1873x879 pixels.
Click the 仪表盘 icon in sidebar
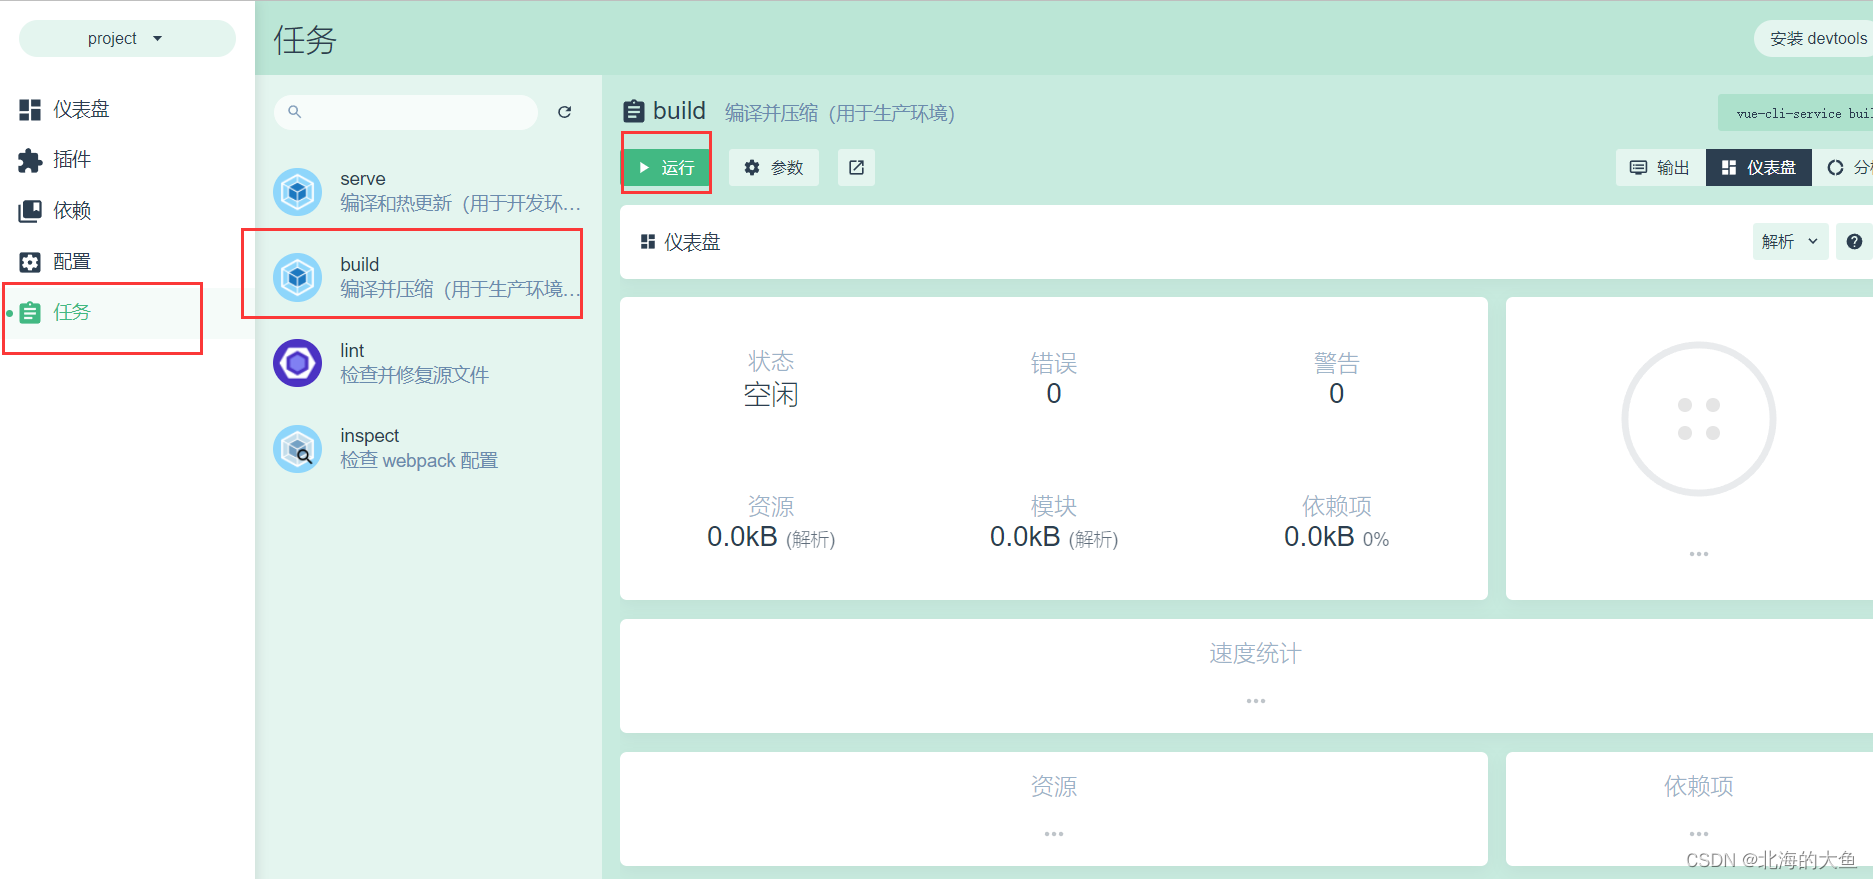30,110
